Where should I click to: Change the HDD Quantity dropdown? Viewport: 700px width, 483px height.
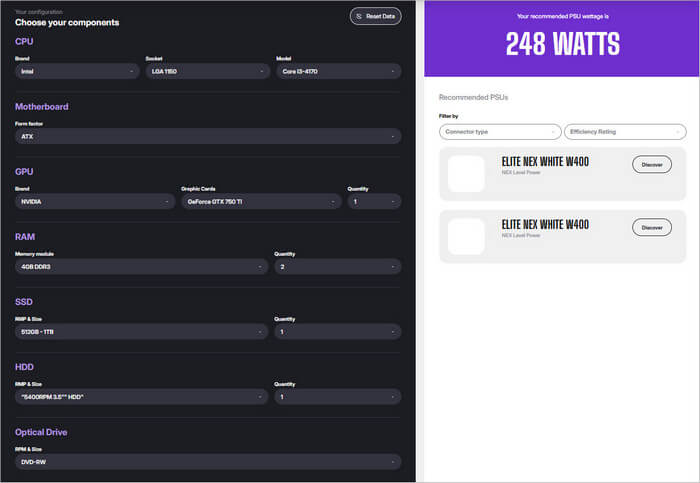pyautogui.click(x=337, y=396)
